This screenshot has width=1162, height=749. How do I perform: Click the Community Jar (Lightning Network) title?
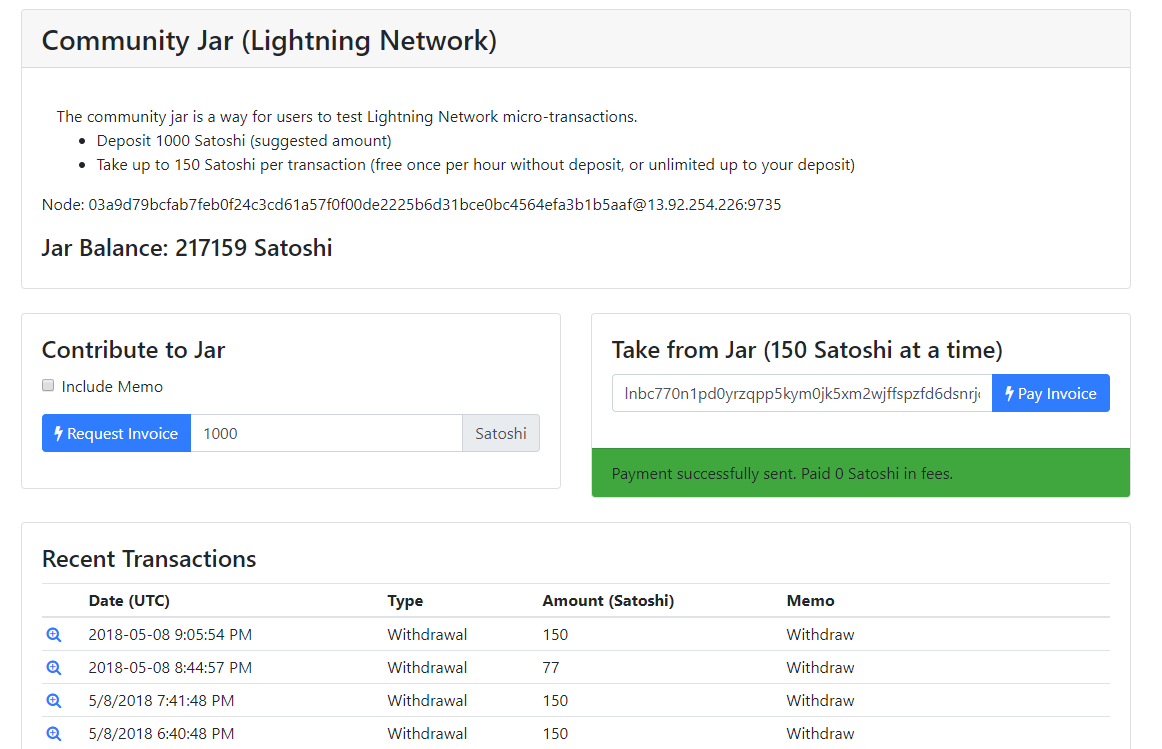click(269, 41)
